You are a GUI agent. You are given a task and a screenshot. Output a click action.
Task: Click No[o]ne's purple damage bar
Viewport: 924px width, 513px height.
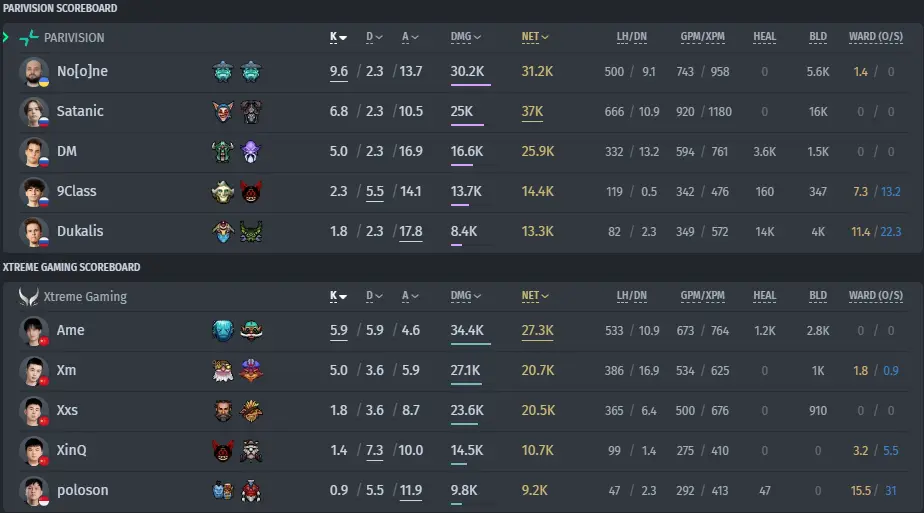click(x=470, y=85)
